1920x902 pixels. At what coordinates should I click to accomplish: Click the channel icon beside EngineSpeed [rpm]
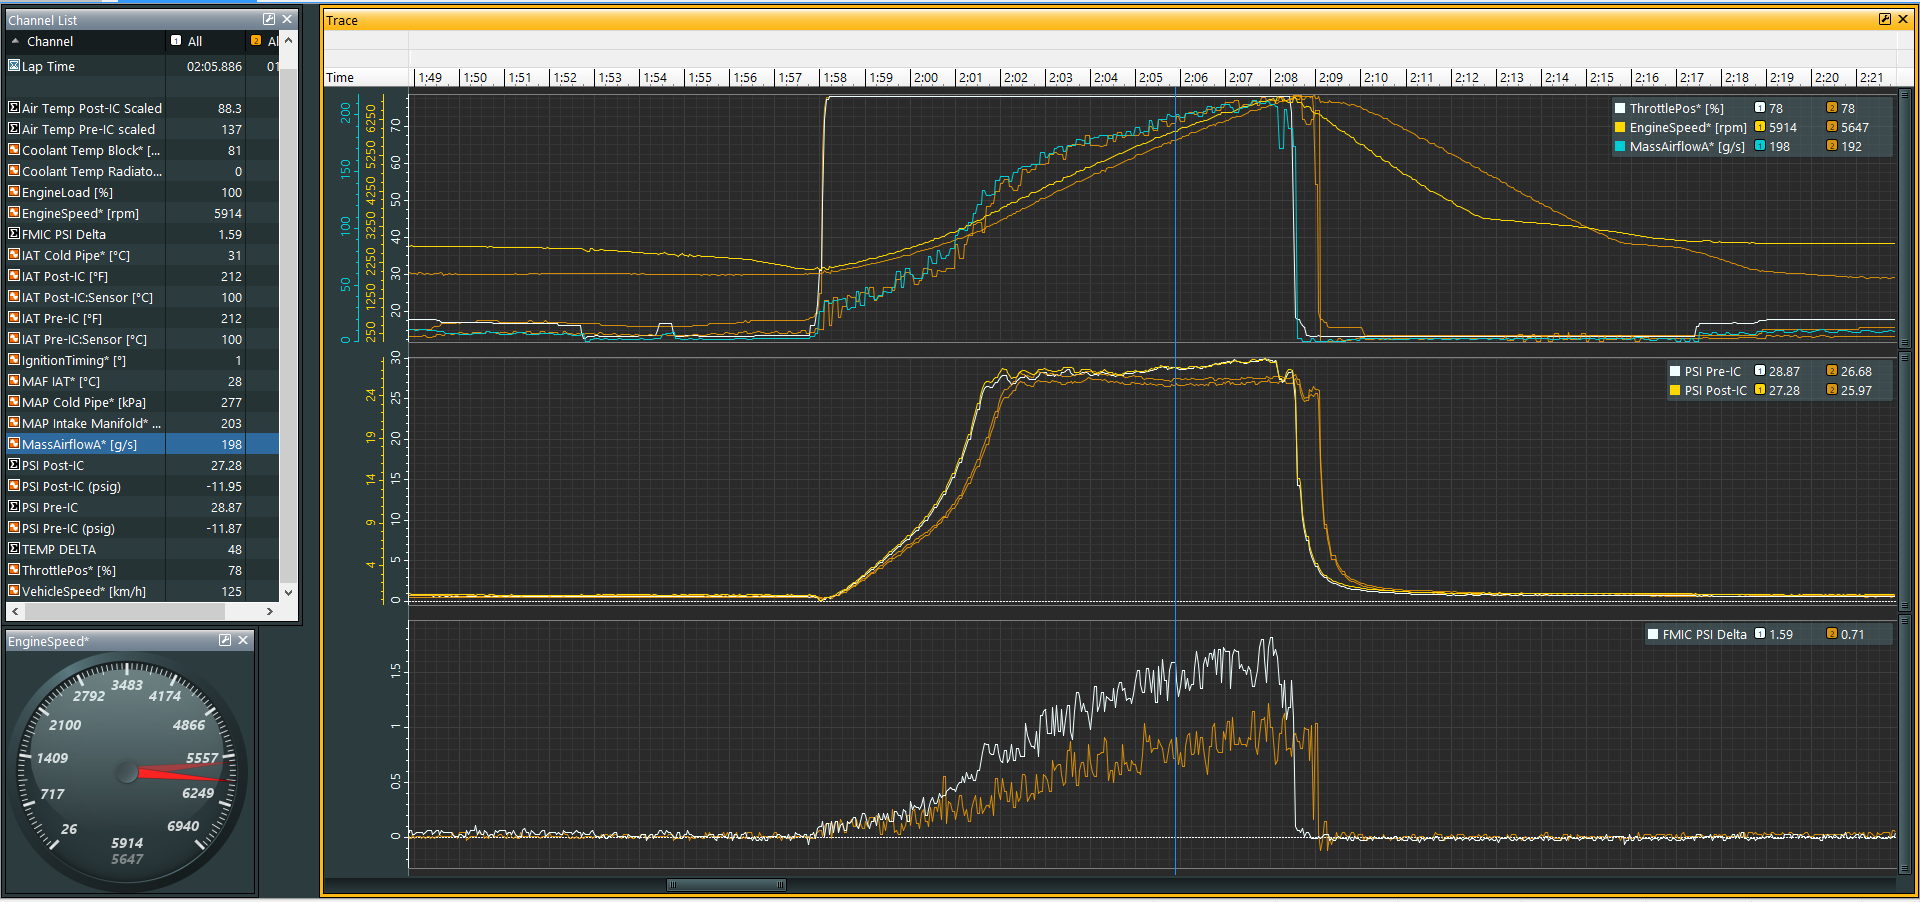(14, 213)
